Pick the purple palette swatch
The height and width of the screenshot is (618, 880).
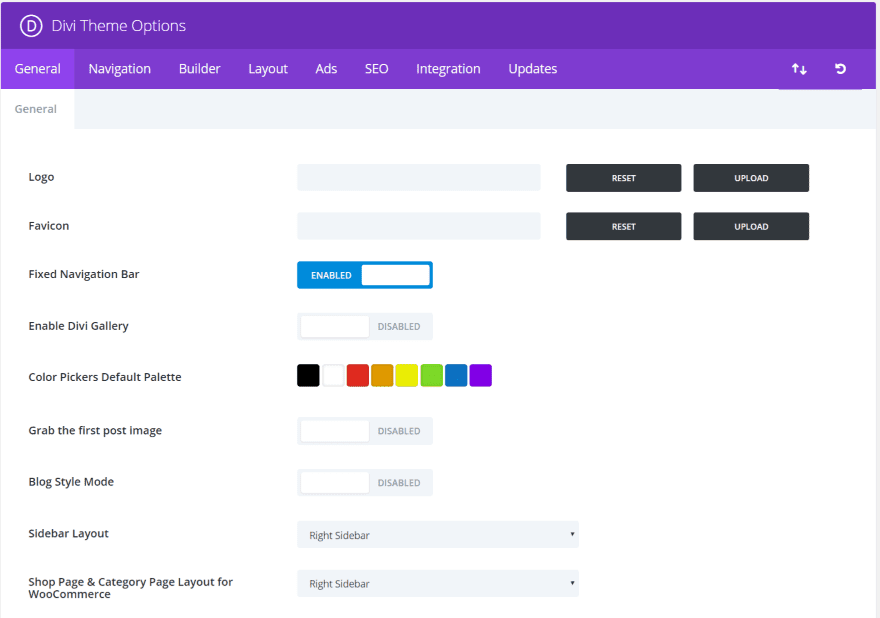(481, 376)
